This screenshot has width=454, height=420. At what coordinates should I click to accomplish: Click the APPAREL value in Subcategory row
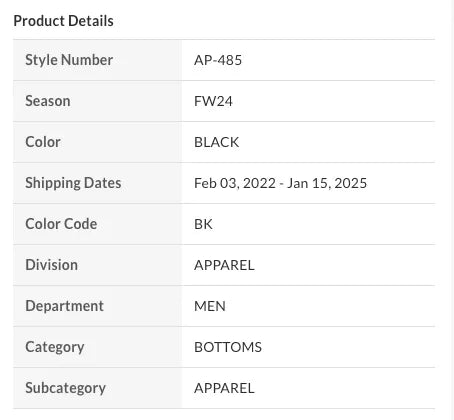pyautogui.click(x=224, y=388)
